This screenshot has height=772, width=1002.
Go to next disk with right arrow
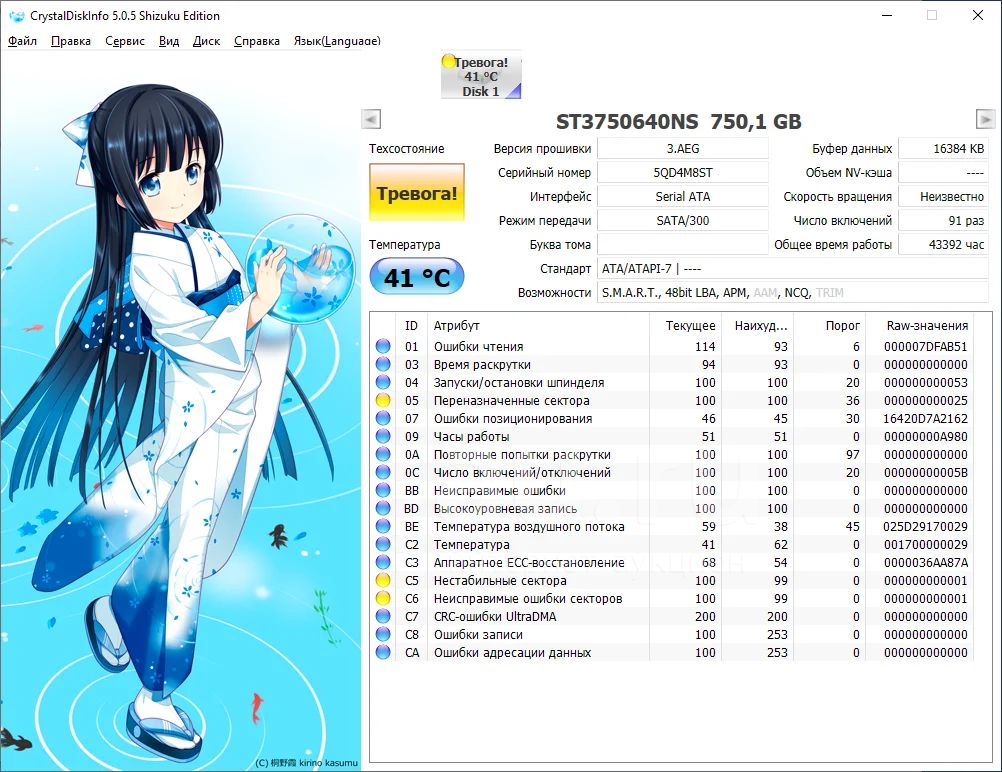(985, 120)
